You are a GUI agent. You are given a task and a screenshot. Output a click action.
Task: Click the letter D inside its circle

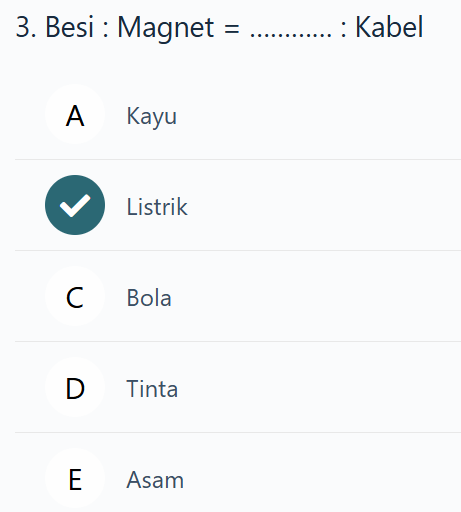coord(75,389)
